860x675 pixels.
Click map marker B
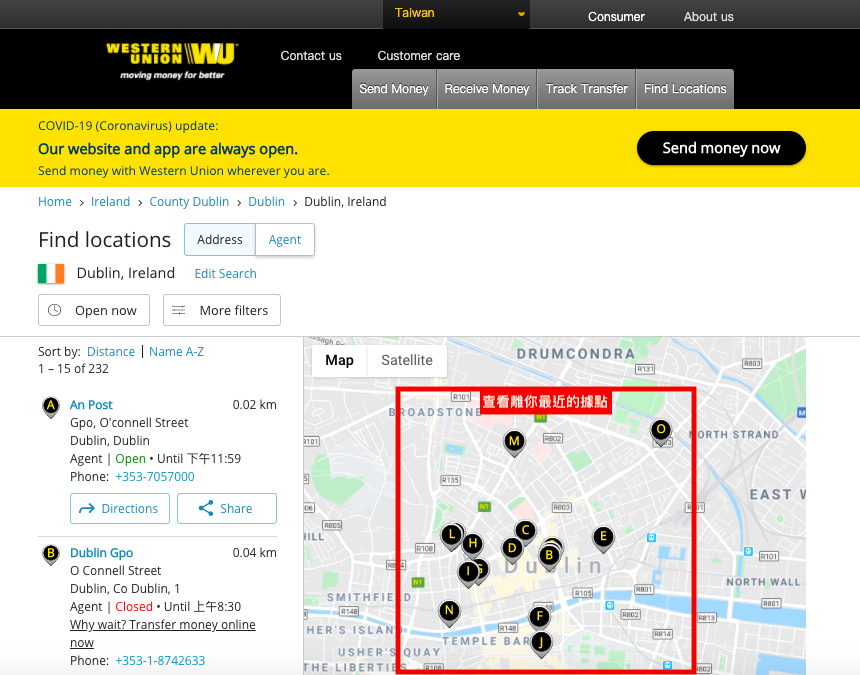(549, 557)
